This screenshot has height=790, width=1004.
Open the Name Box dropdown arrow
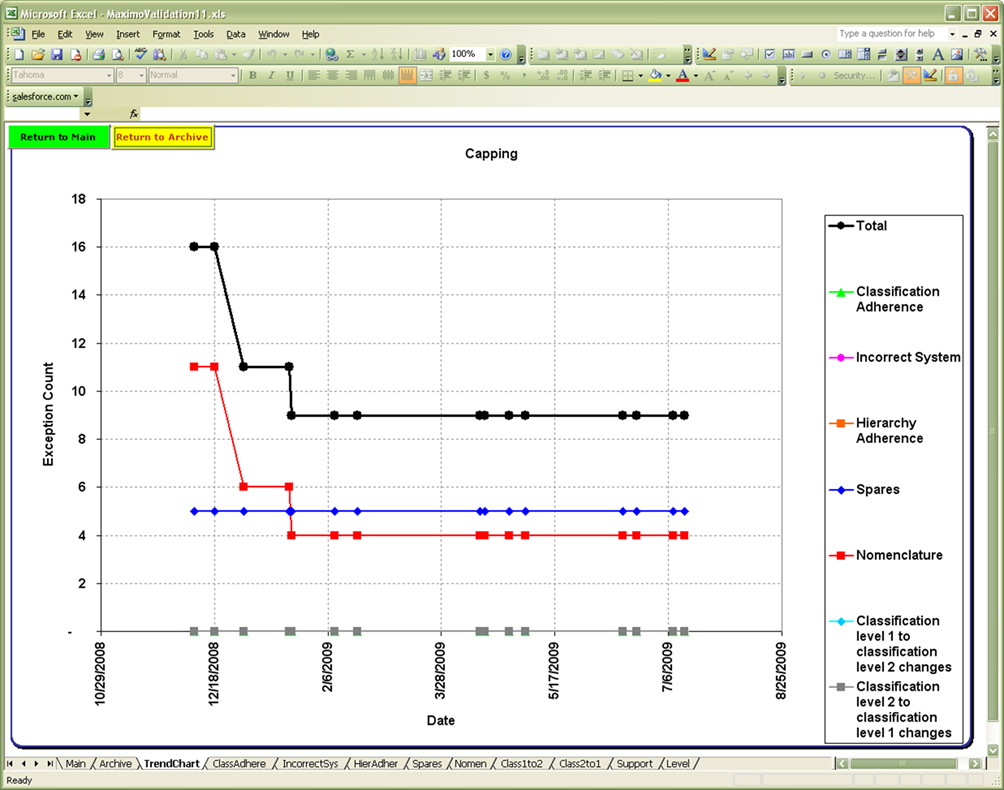coord(87,114)
